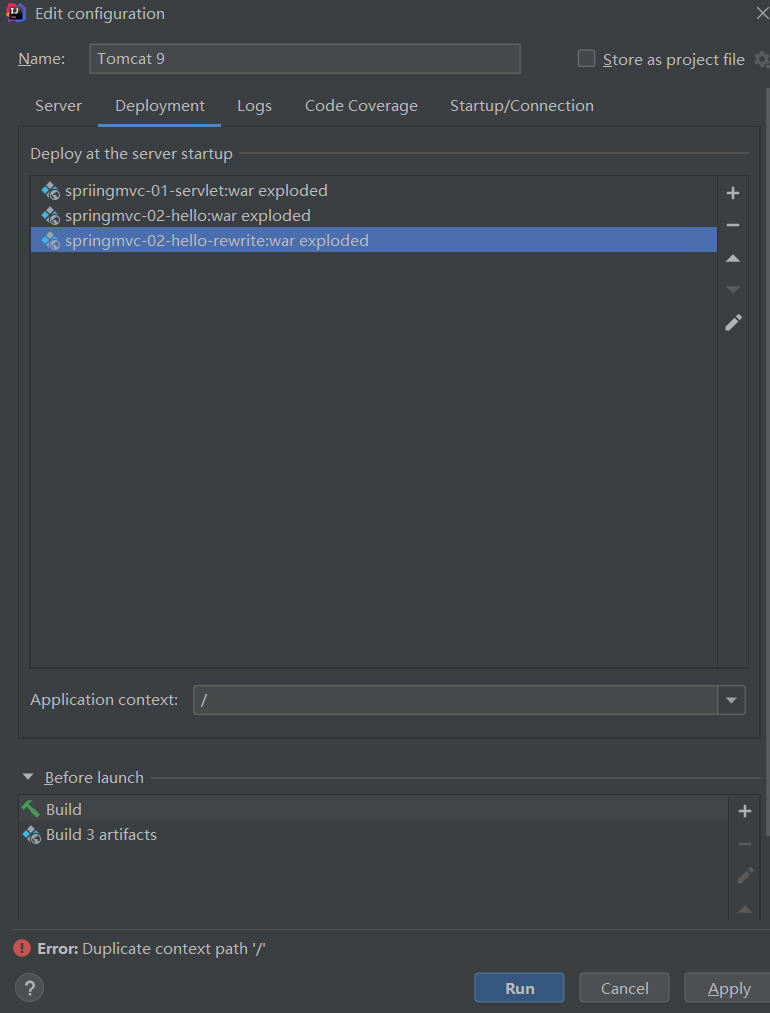Move the selected artifact down the list

pos(733,289)
